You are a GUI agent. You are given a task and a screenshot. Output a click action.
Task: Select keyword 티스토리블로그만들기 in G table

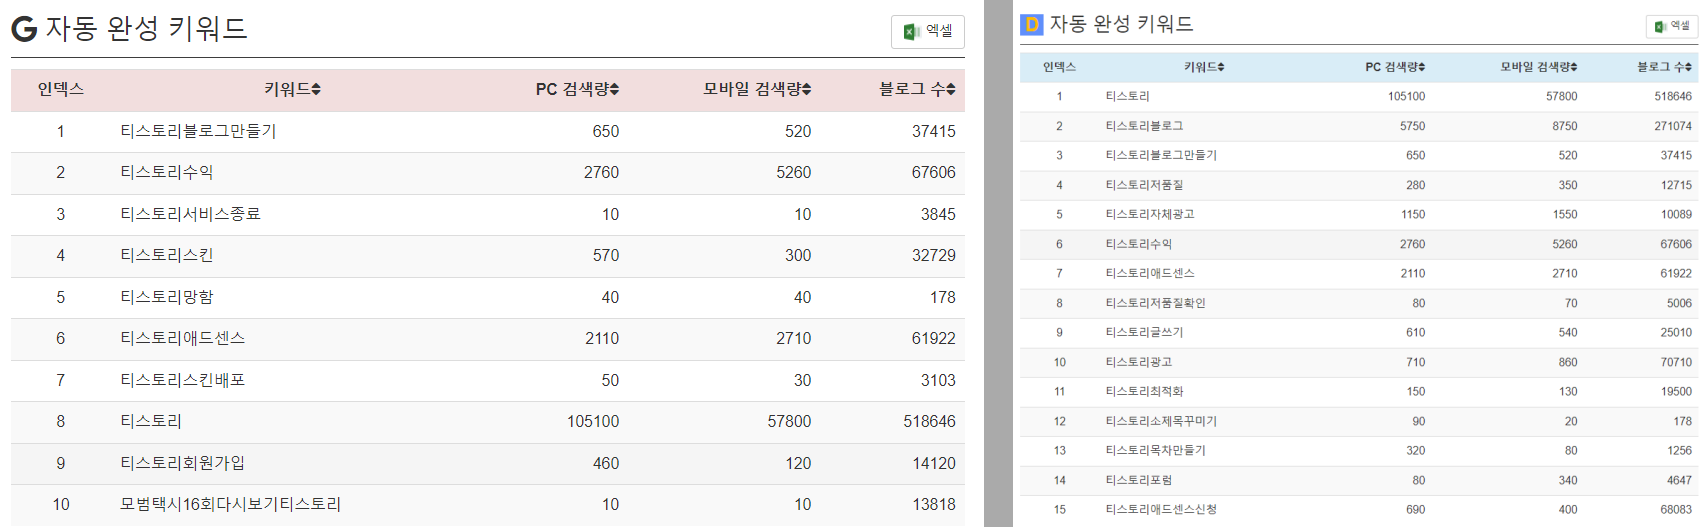click(198, 131)
